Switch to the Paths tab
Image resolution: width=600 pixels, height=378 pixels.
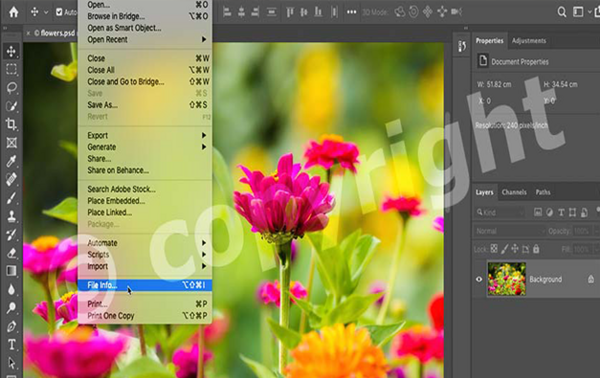(543, 192)
